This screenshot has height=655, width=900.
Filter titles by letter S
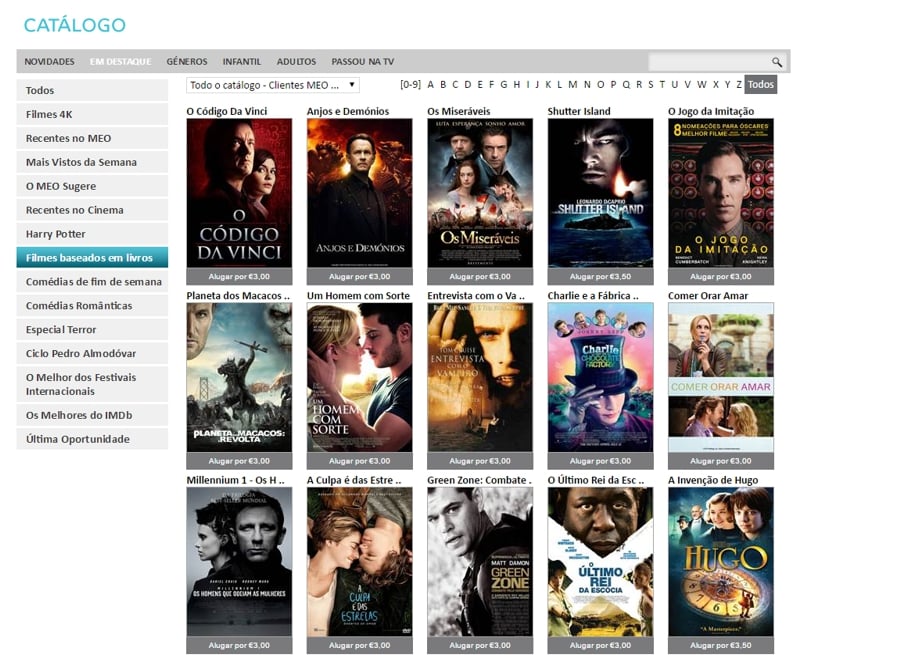[650, 84]
